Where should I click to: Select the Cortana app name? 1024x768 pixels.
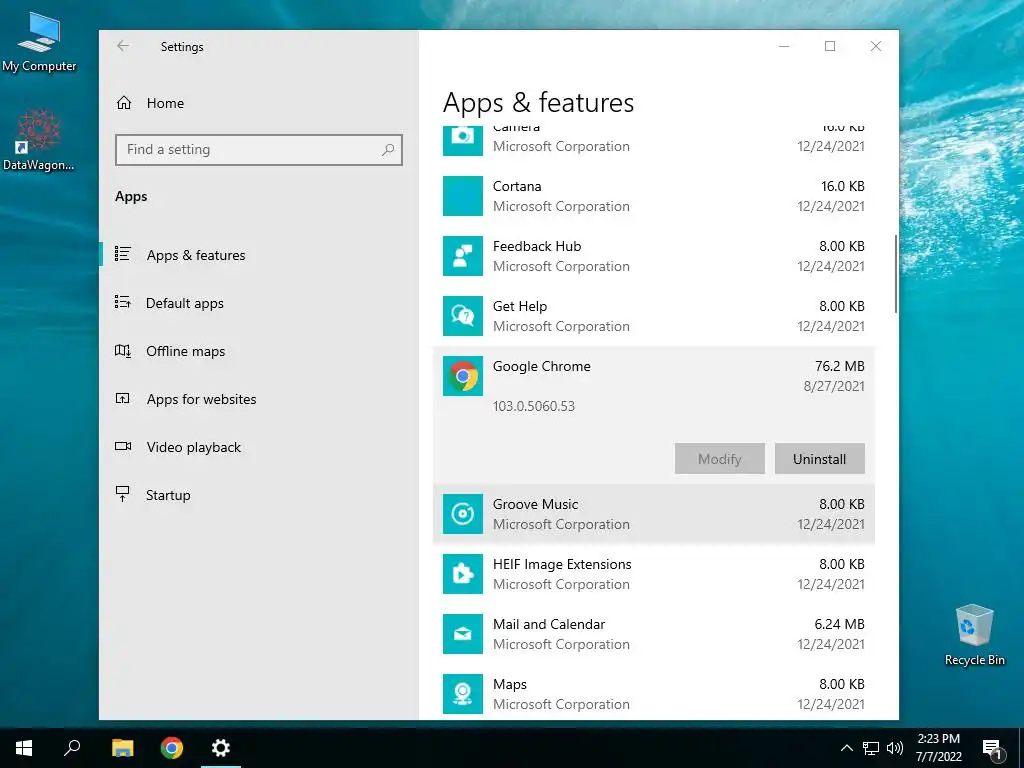point(517,186)
